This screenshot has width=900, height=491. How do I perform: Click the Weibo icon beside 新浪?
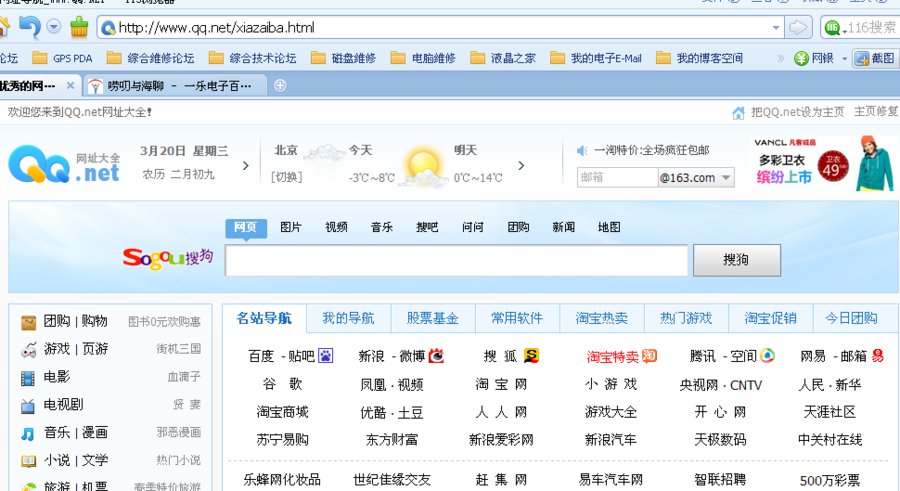tap(436, 356)
